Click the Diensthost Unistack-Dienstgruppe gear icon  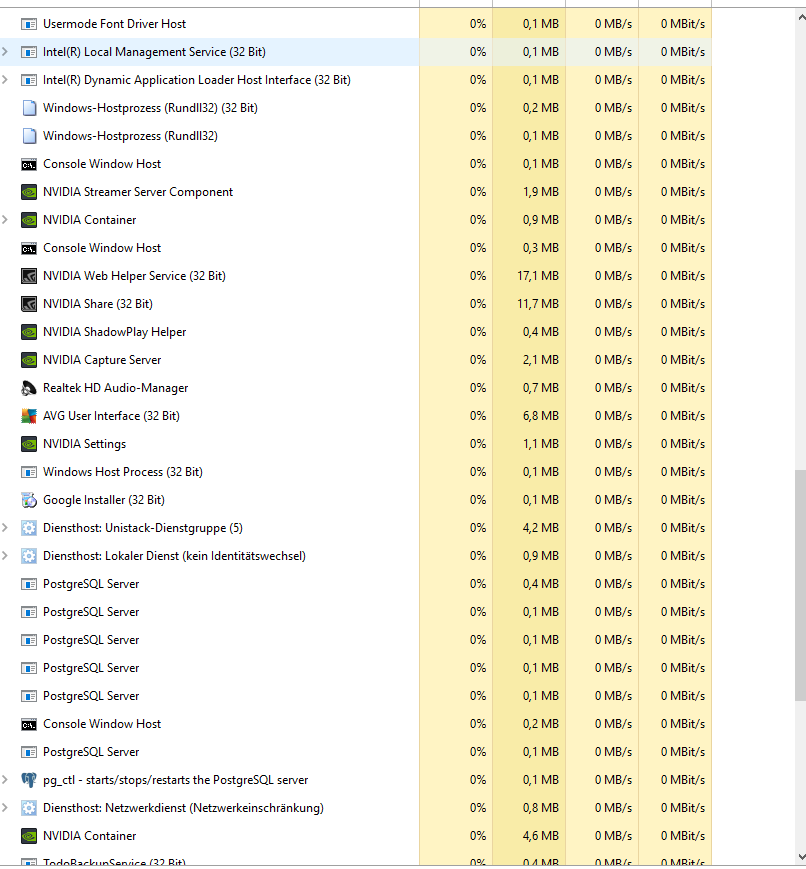(x=29, y=528)
